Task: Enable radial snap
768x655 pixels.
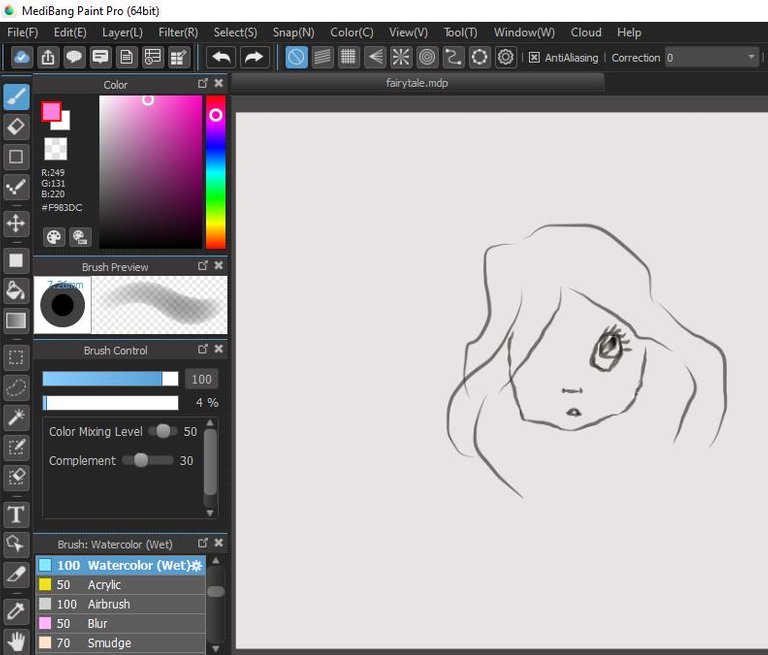Action: click(x=401, y=57)
